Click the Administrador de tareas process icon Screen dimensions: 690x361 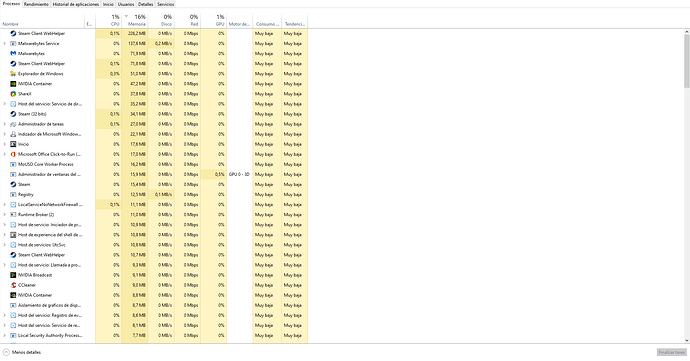point(13,124)
